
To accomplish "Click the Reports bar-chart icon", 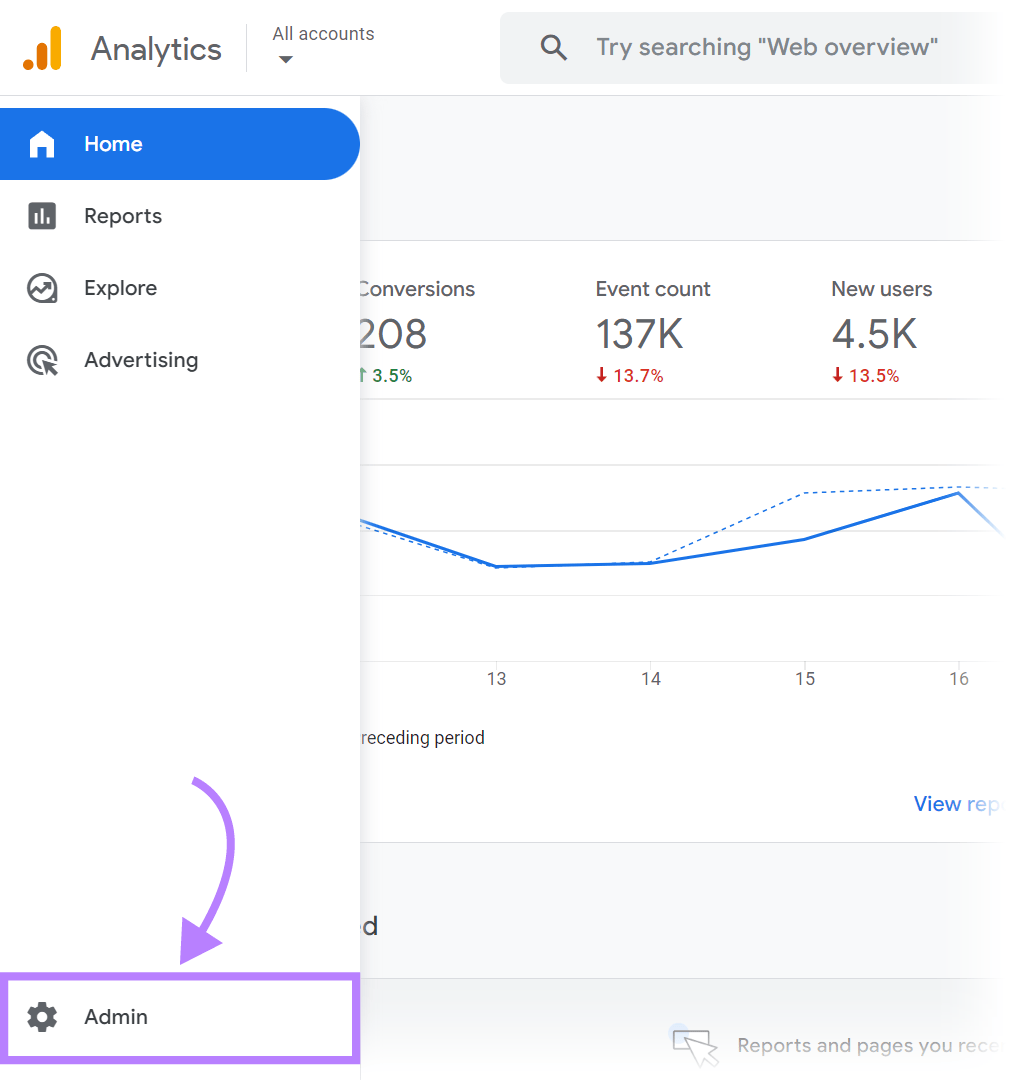I will pos(41,216).
